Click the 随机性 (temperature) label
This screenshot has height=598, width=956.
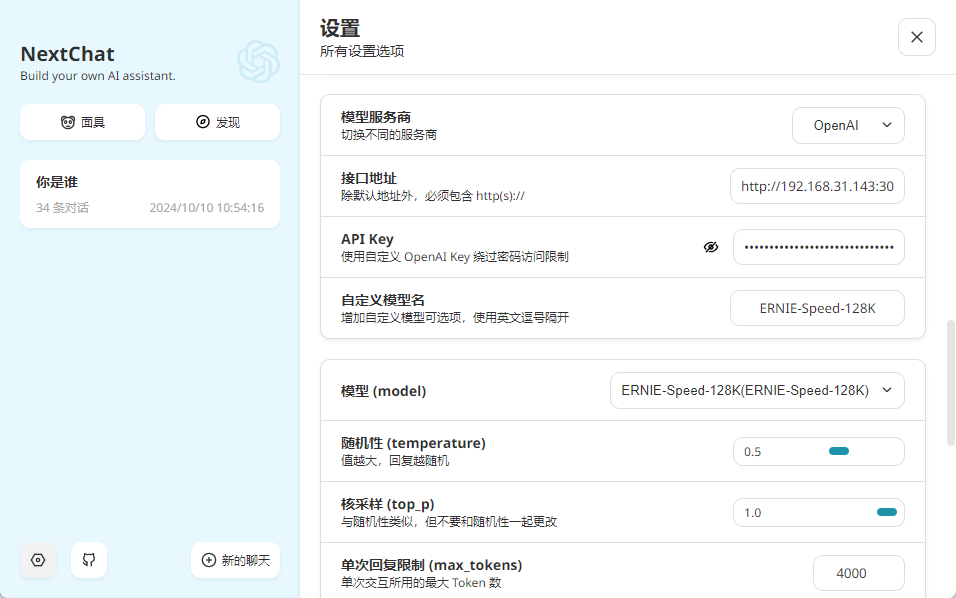point(413,443)
